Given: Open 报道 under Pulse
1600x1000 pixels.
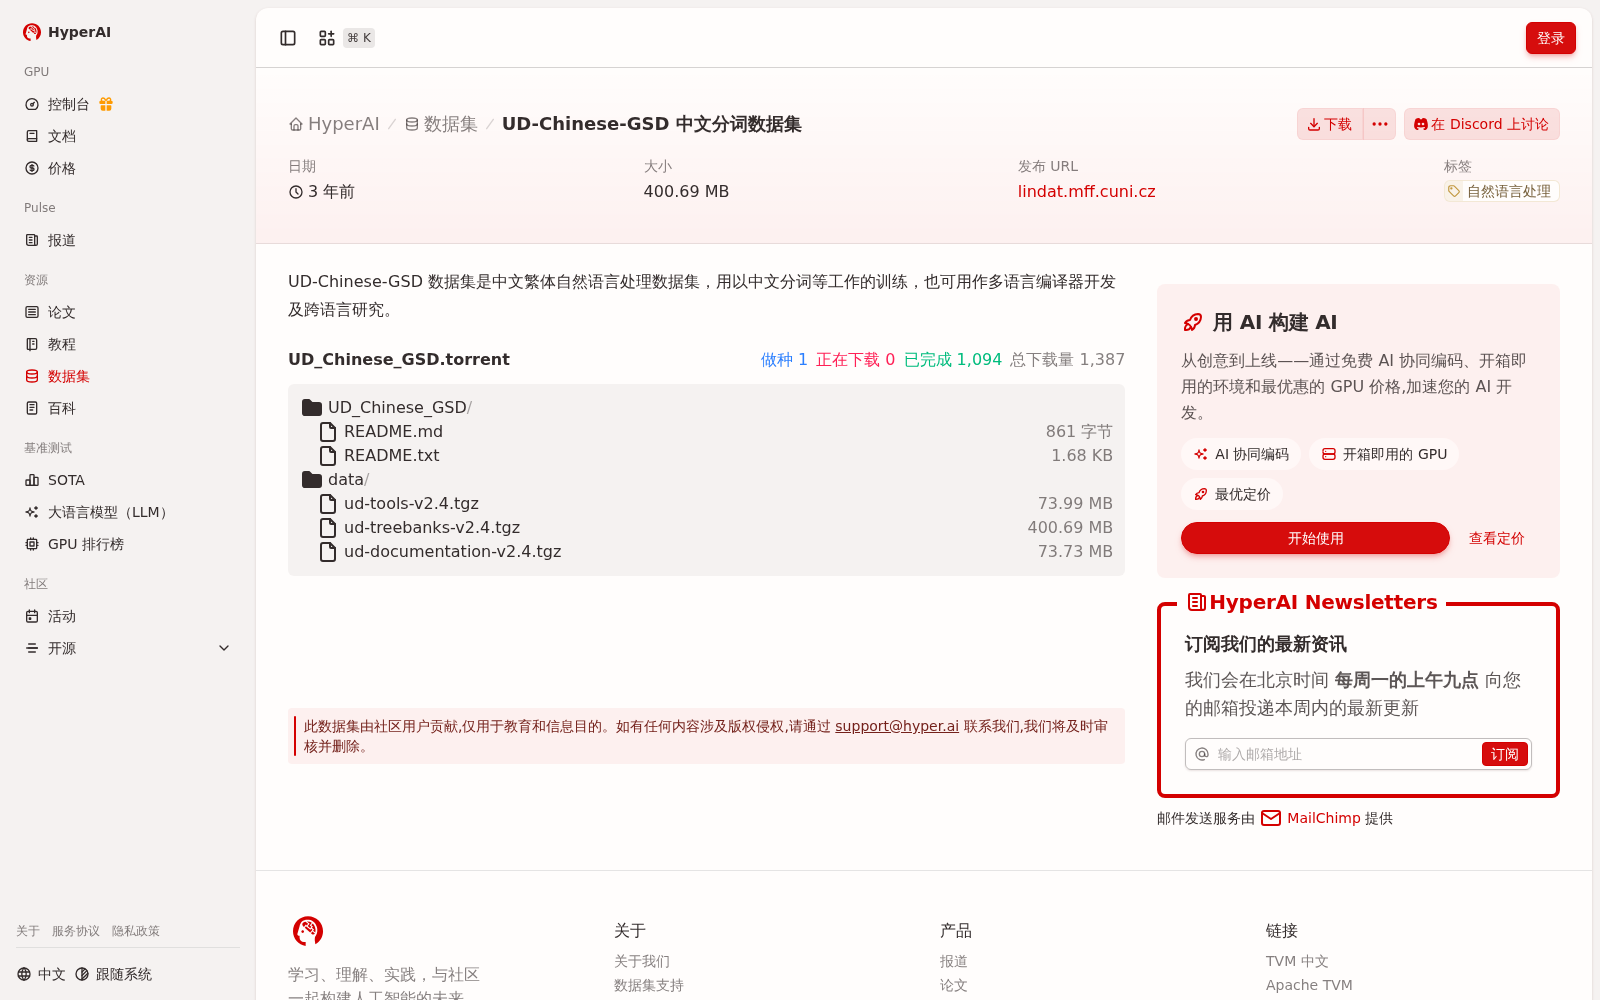Looking at the screenshot, I should [128, 240].
